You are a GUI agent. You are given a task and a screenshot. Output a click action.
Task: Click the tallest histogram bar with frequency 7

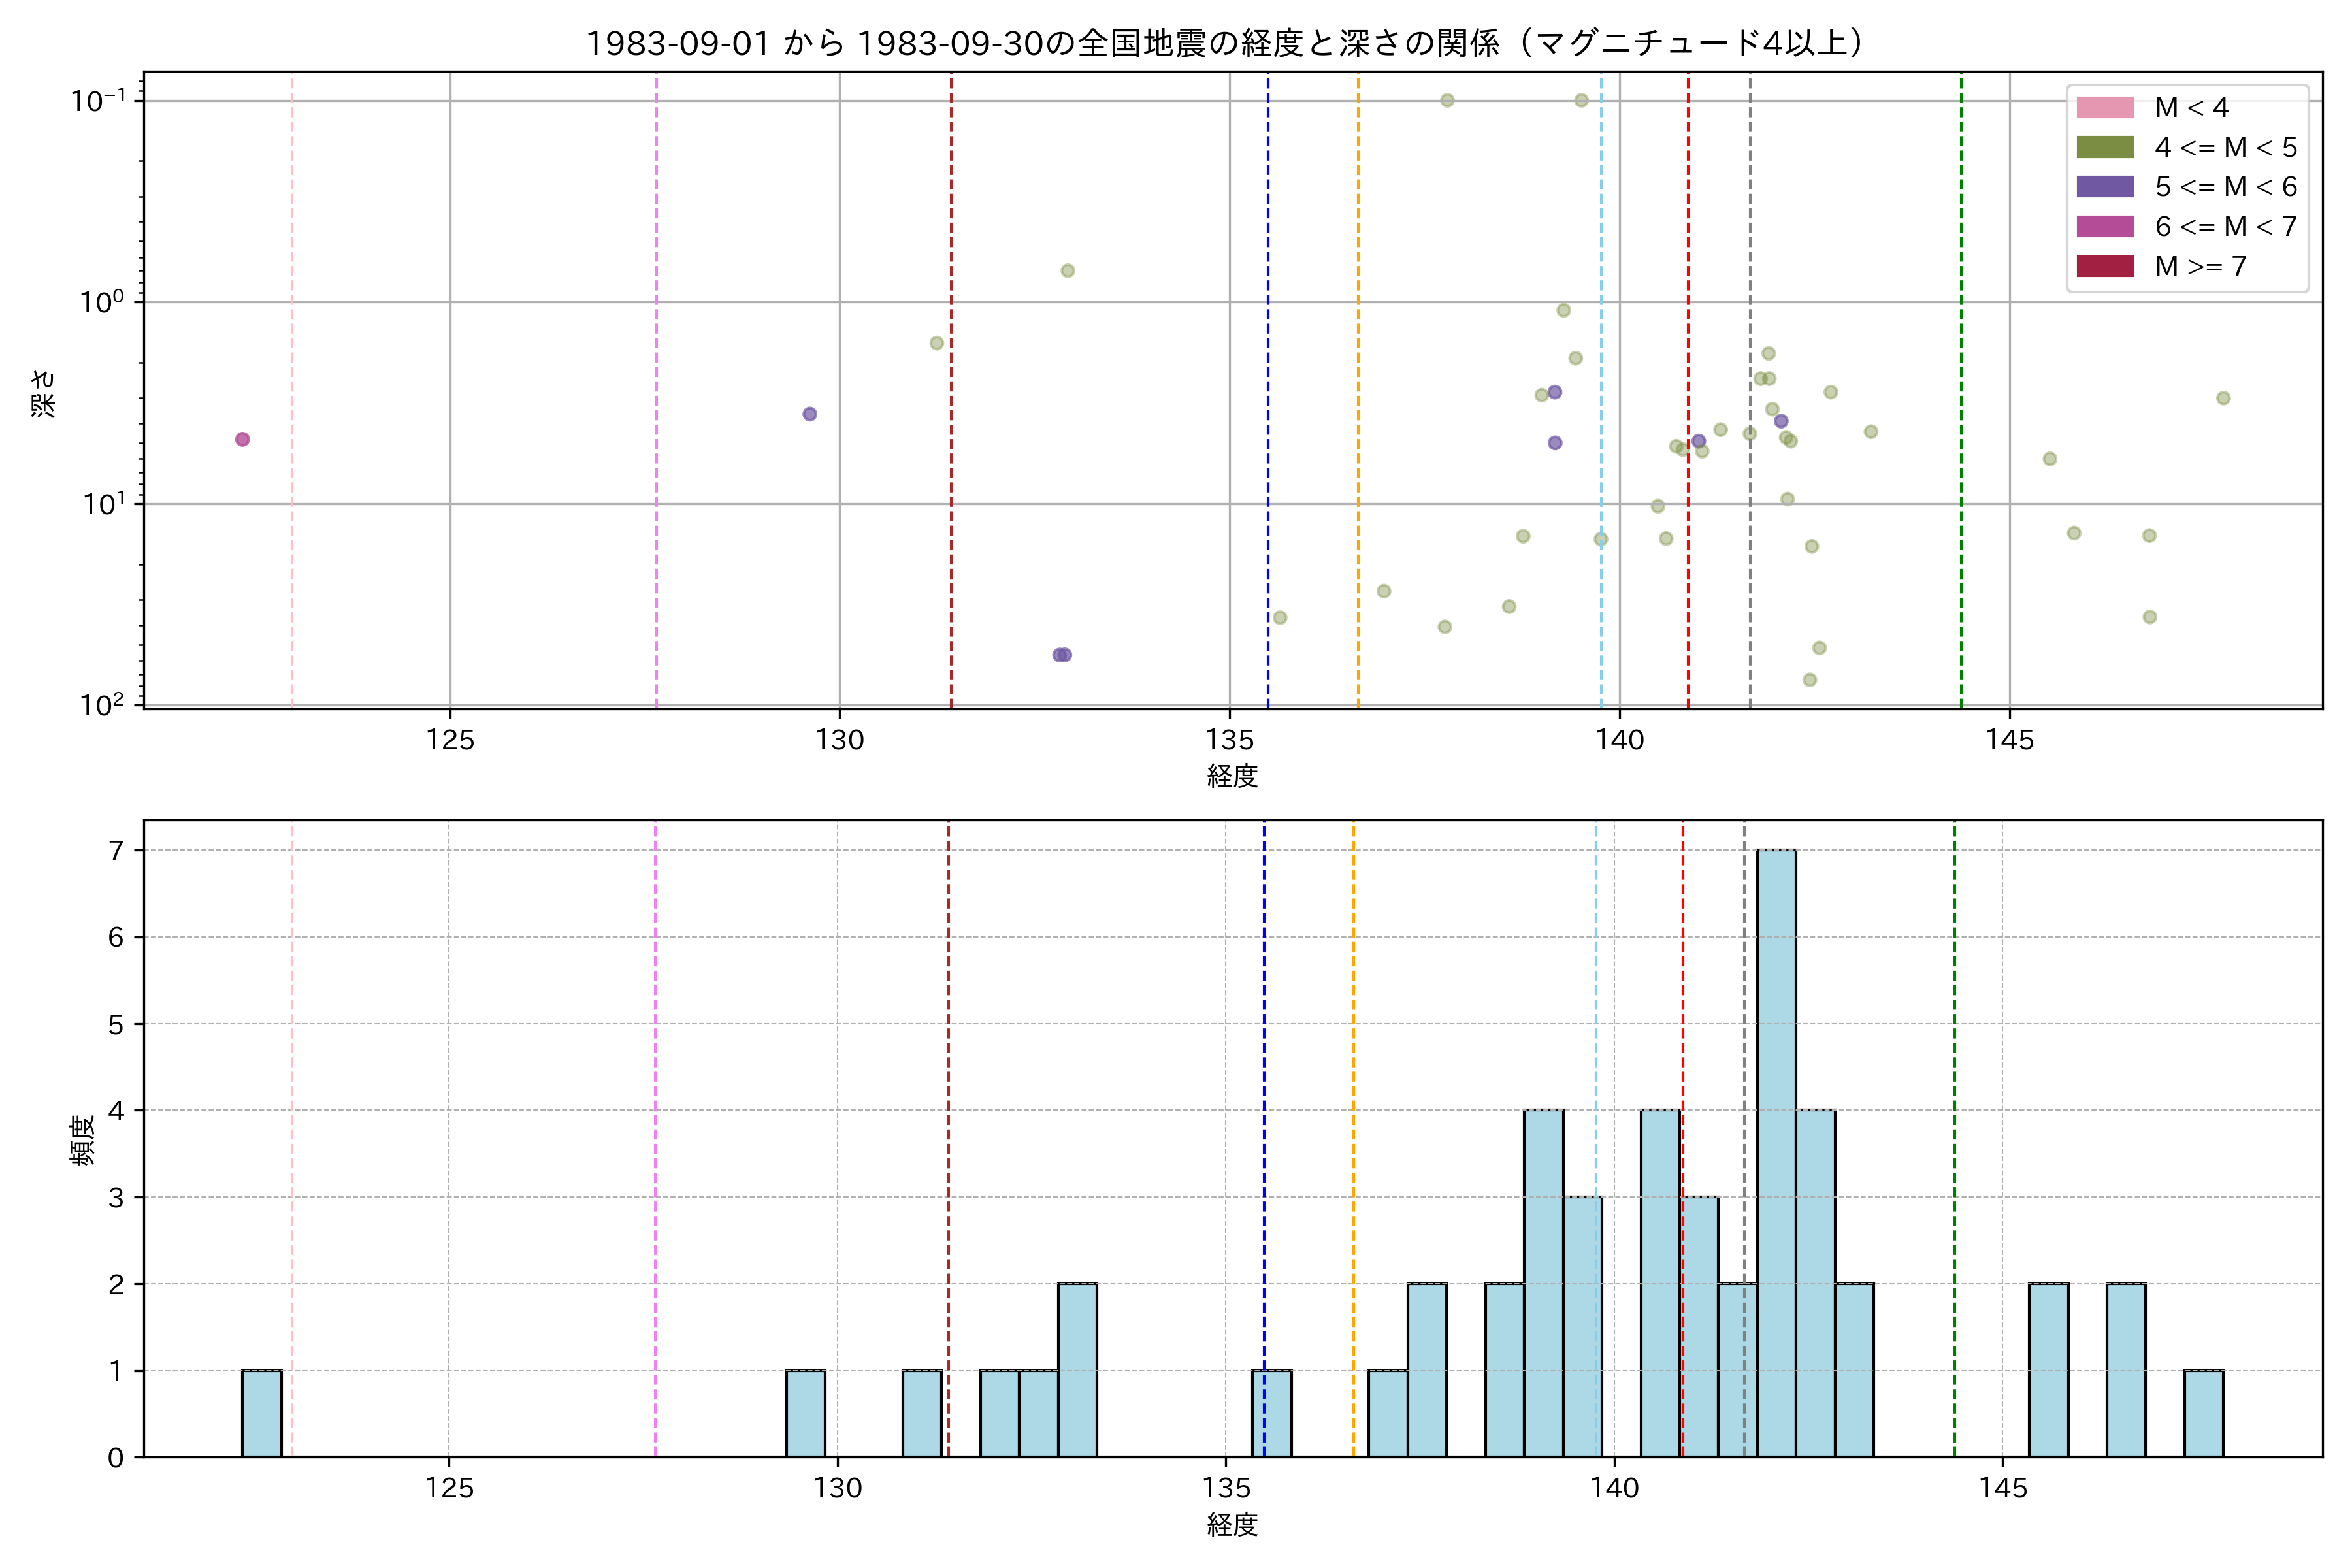(1776, 1150)
